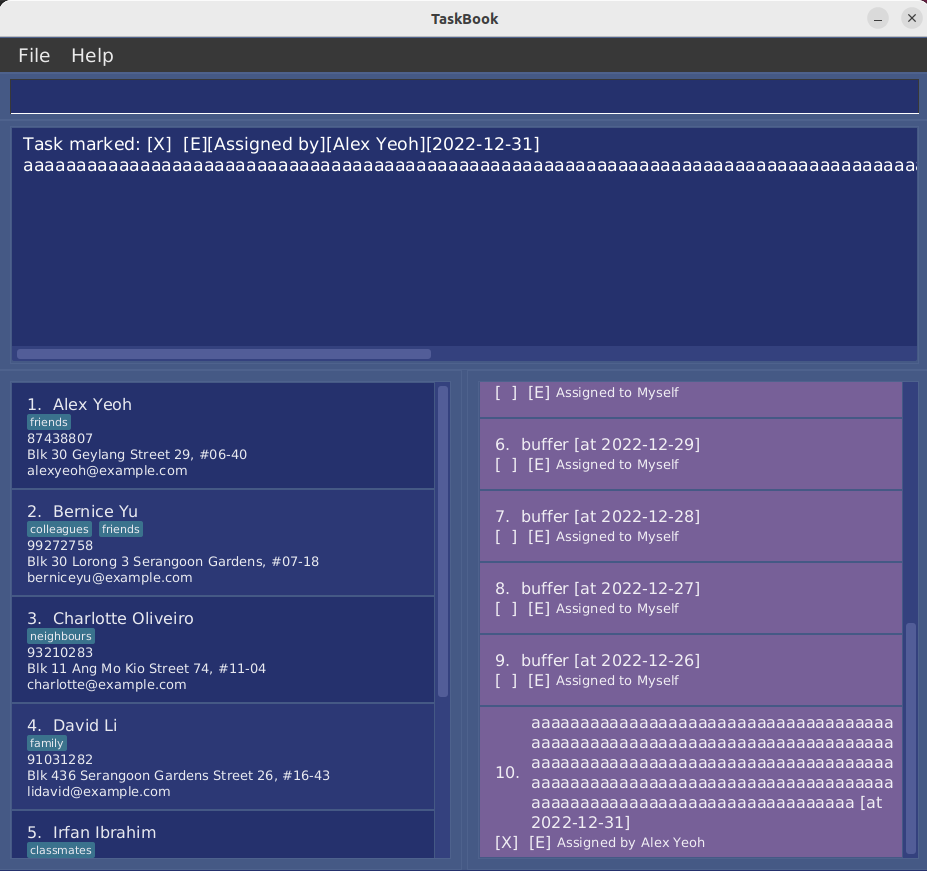Screen dimensions: 927x871
Task: Focus the command input box
Action: pos(464,96)
